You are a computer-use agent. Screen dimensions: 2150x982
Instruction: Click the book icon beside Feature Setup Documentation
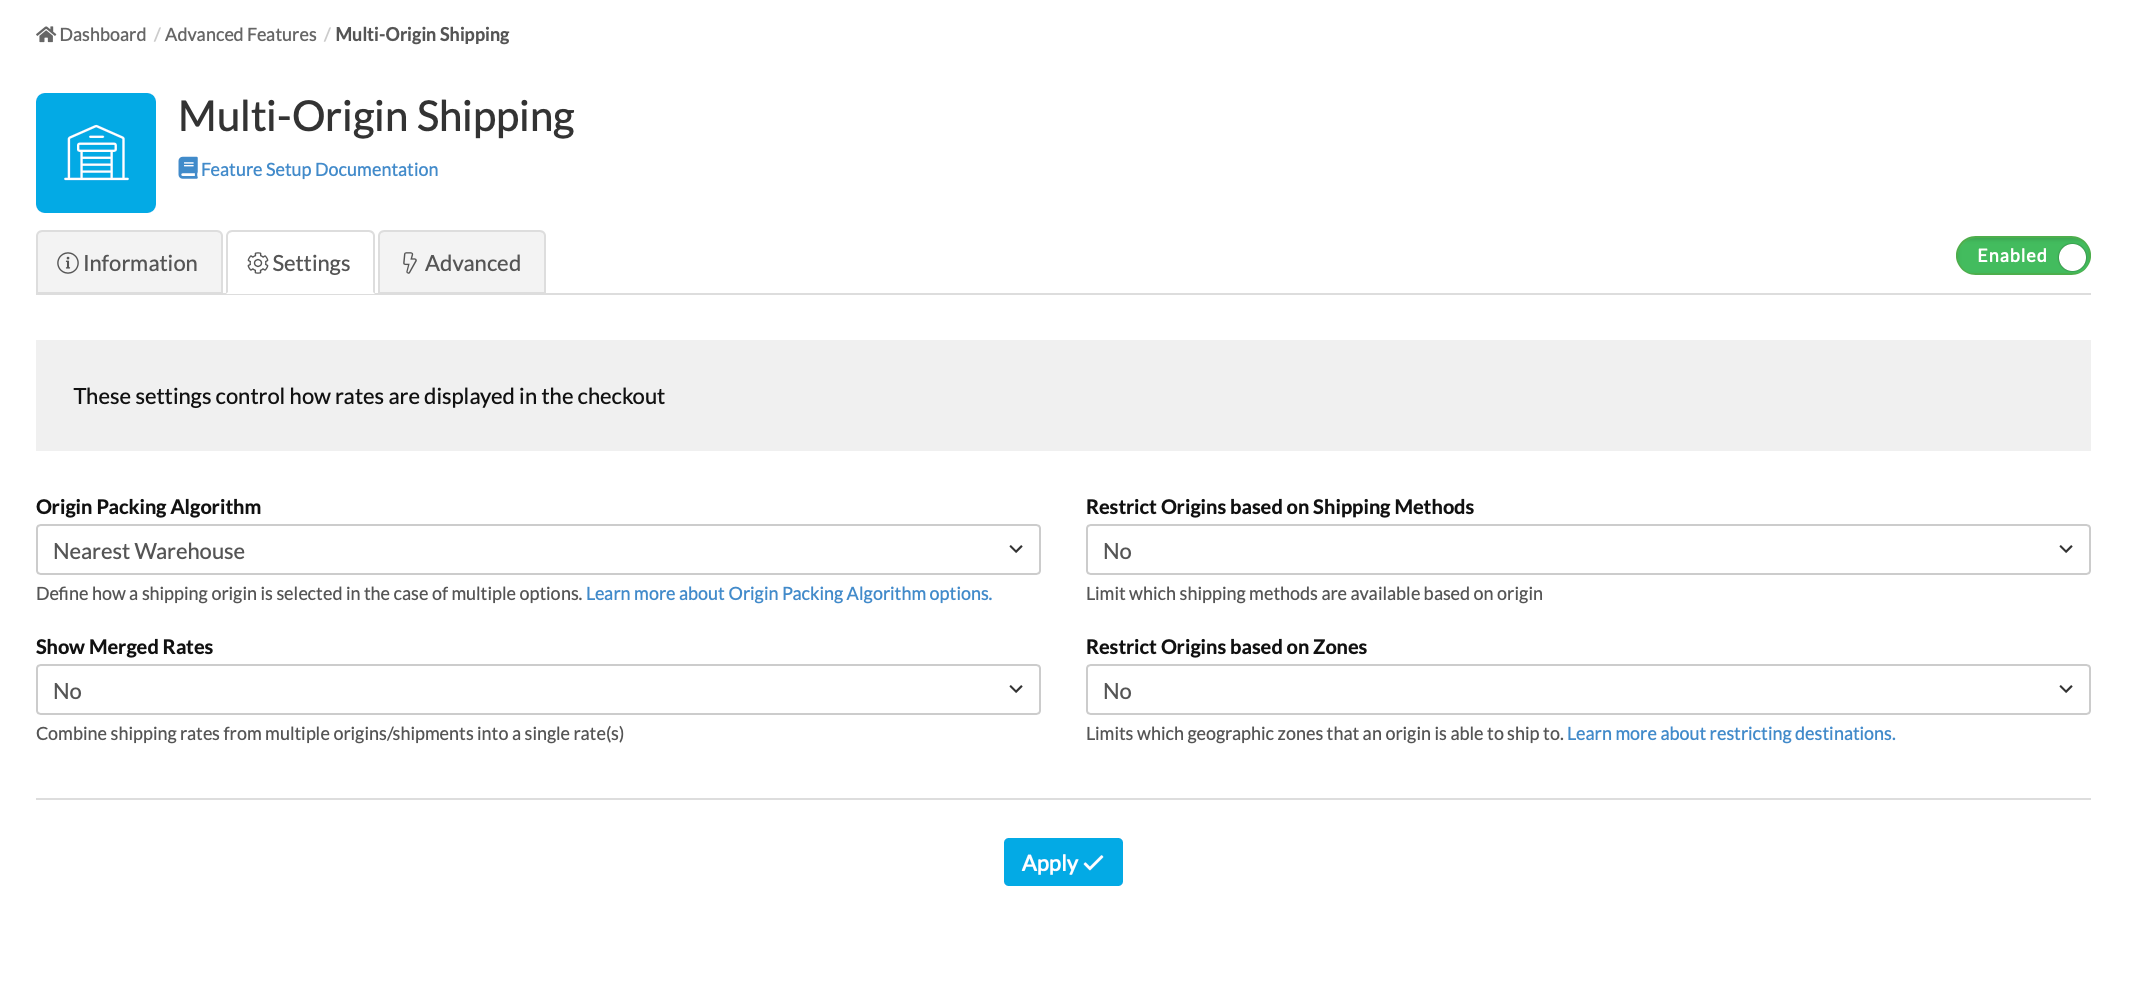pyautogui.click(x=188, y=168)
